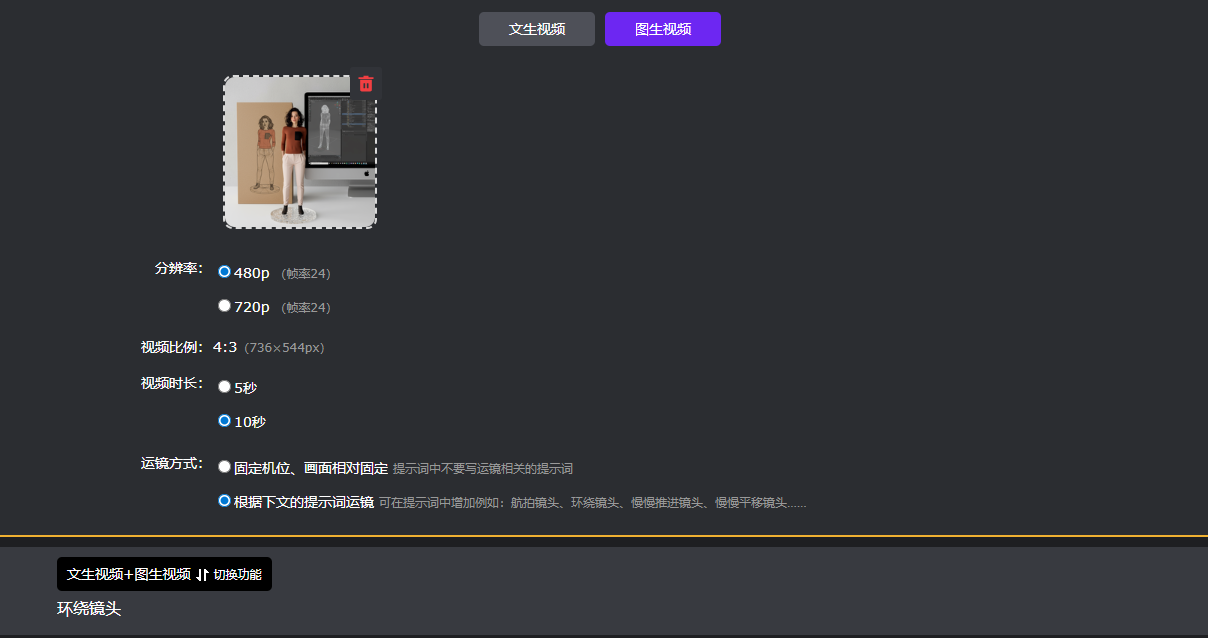Click the 4:3 aspect ratio value
The image size is (1208, 638).
(x=225, y=347)
